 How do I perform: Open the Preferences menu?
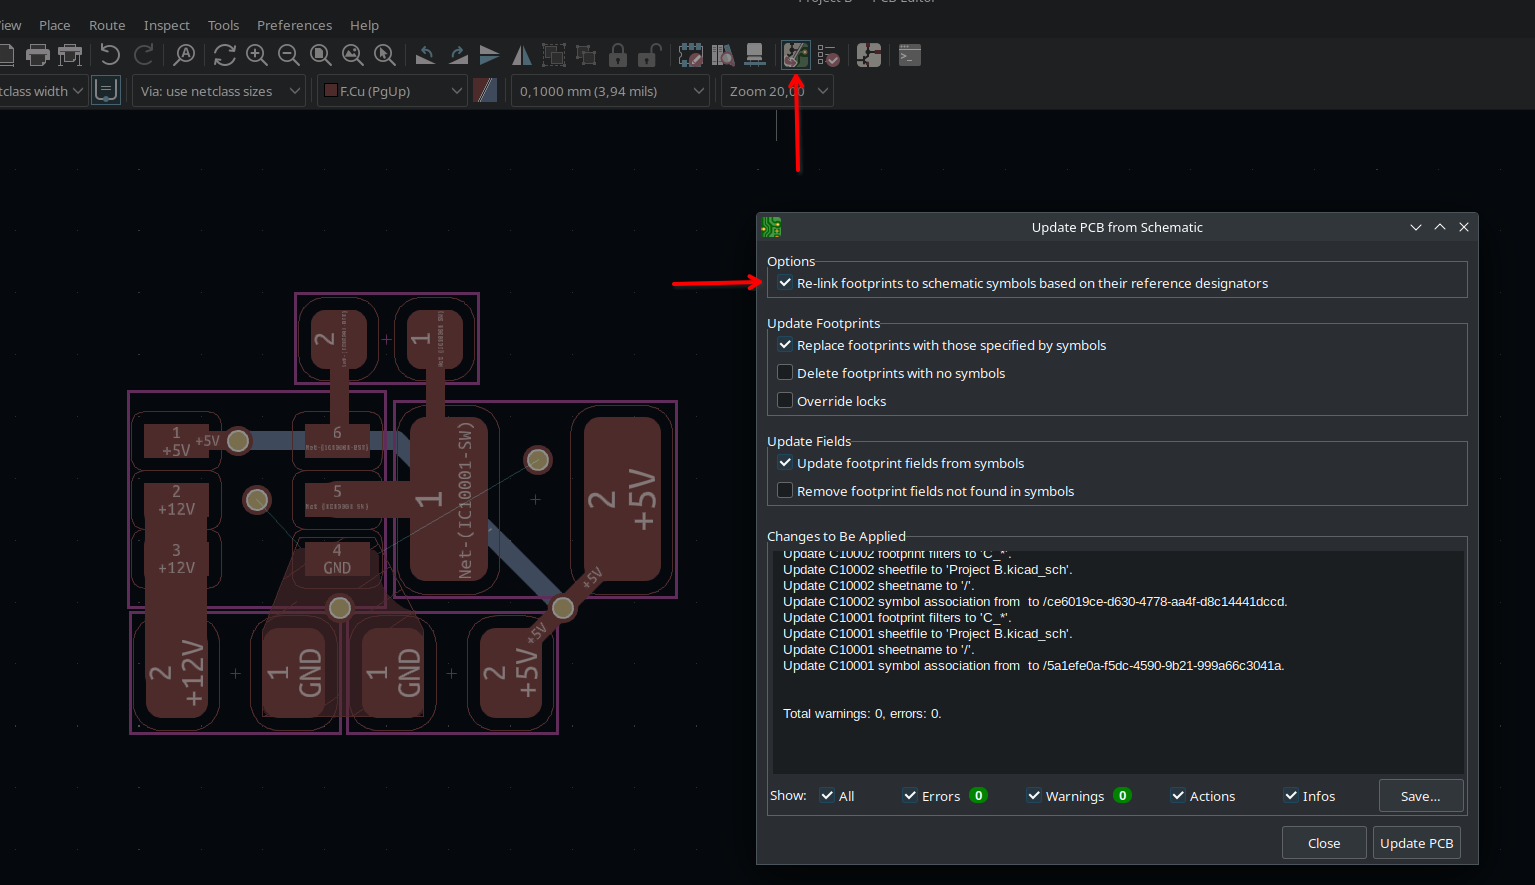pyautogui.click(x=294, y=25)
